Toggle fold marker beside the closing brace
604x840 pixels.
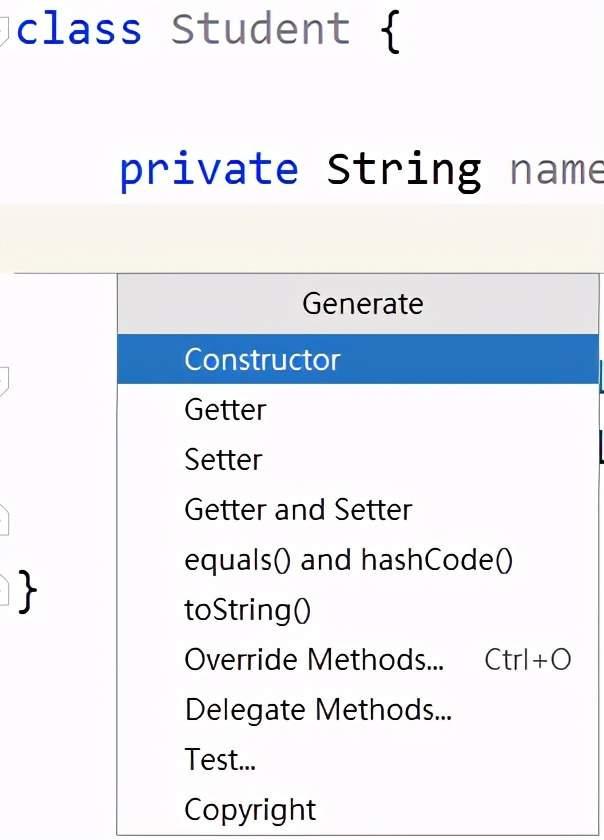click(3, 590)
